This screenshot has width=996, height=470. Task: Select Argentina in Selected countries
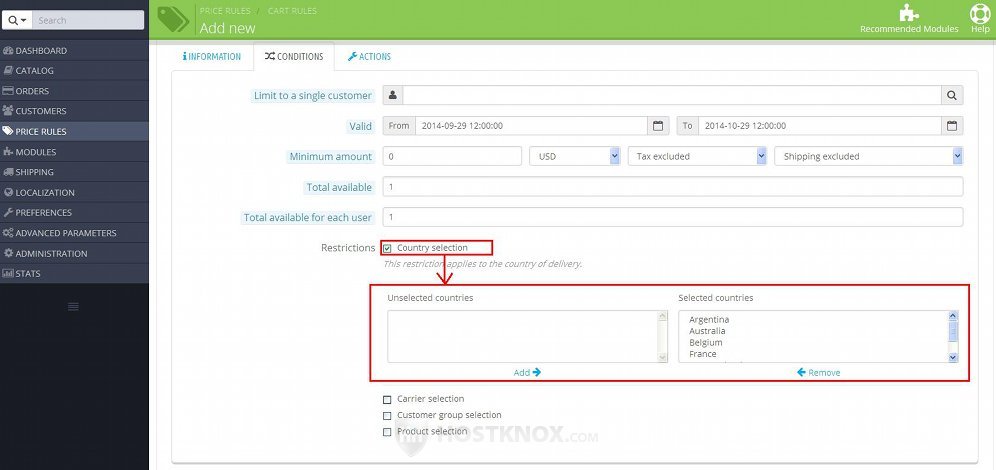pos(709,319)
